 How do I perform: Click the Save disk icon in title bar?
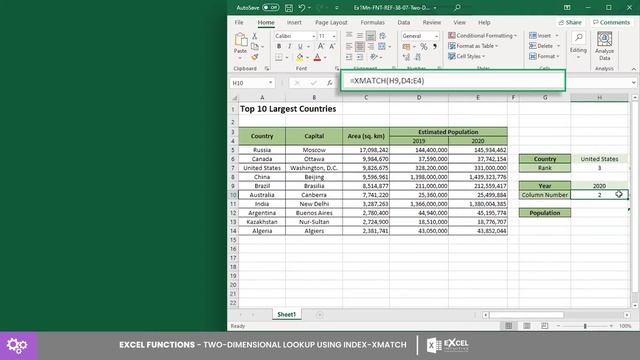pos(289,7)
